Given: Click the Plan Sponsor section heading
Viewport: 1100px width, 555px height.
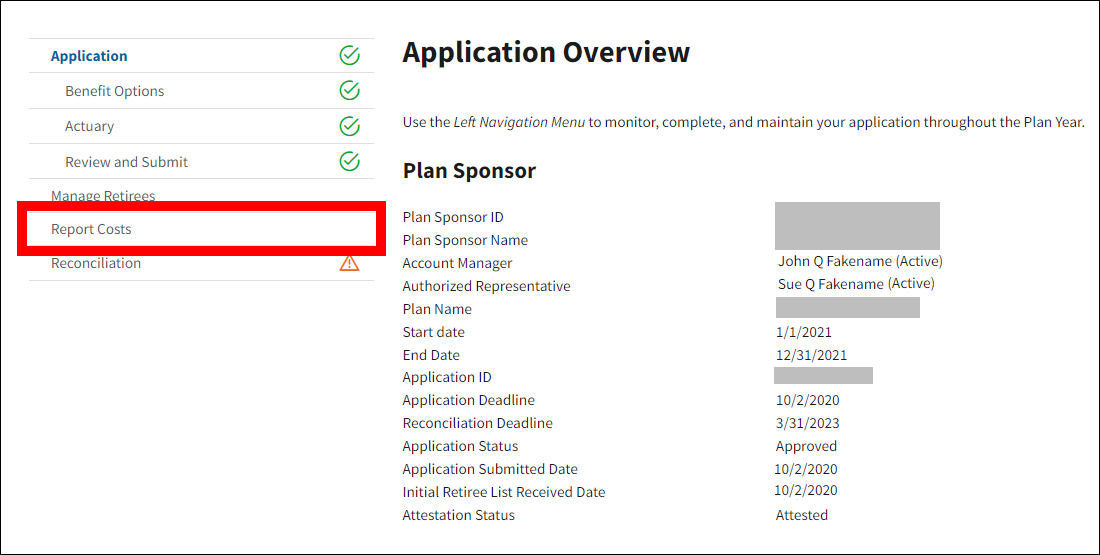Looking at the screenshot, I should pos(469,171).
